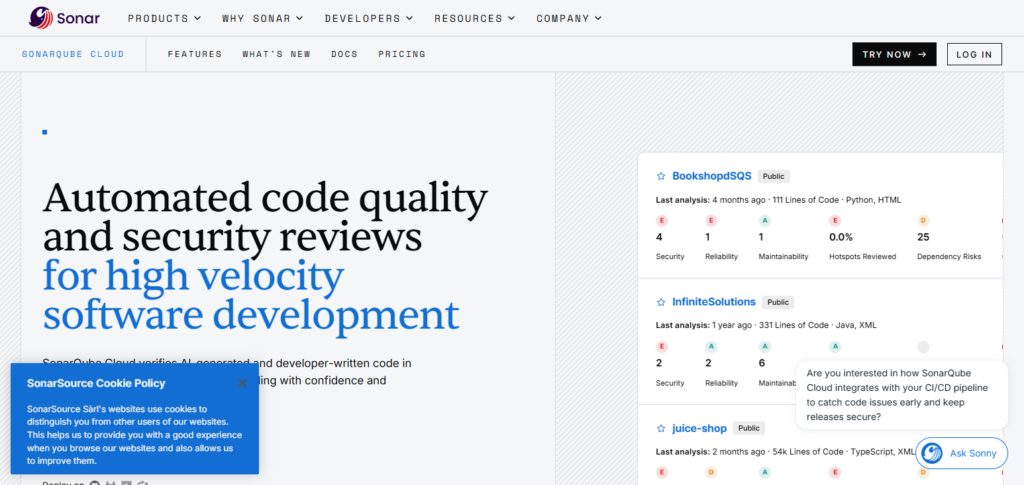Open the DOCS tab
This screenshot has height=485, width=1024.
coord(344,54)
